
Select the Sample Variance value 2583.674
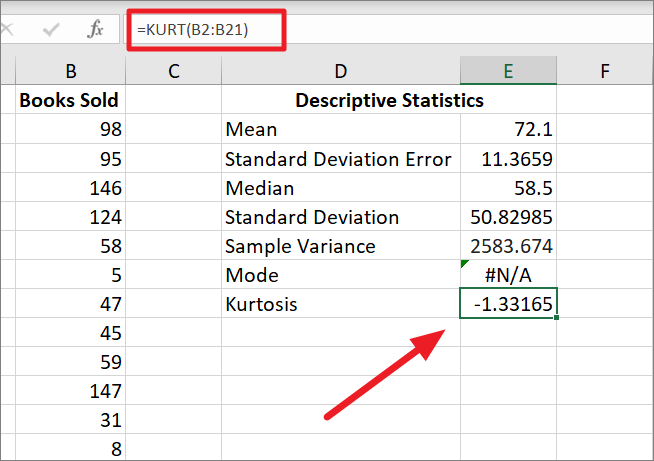tap(508, 246)
